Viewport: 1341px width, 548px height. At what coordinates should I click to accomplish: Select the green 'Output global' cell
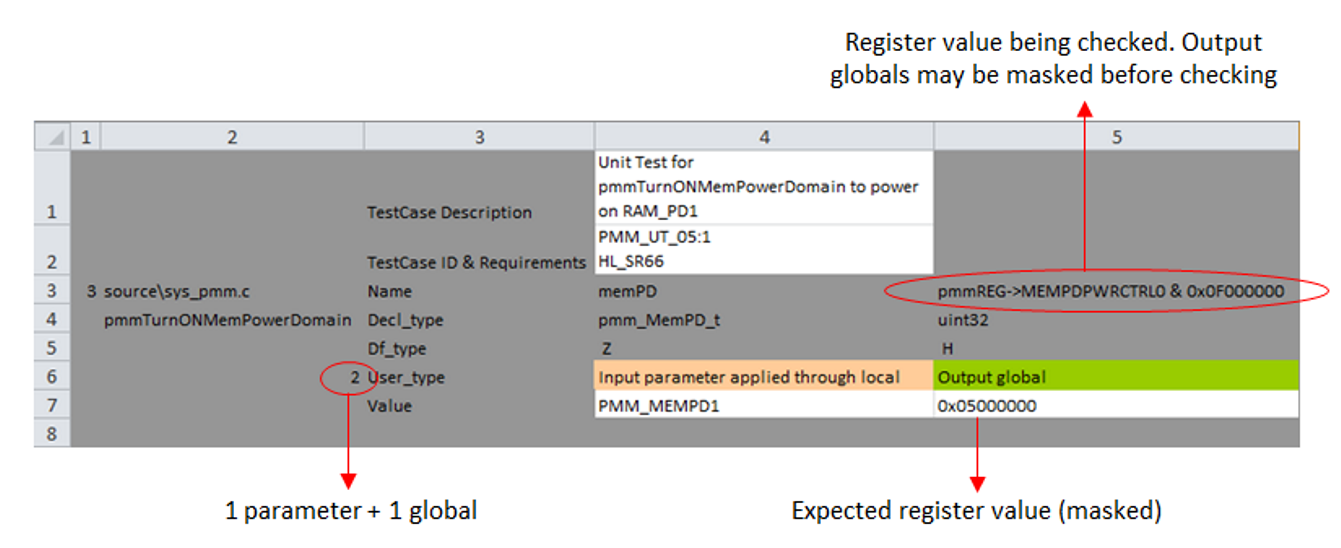[1116, 377]
